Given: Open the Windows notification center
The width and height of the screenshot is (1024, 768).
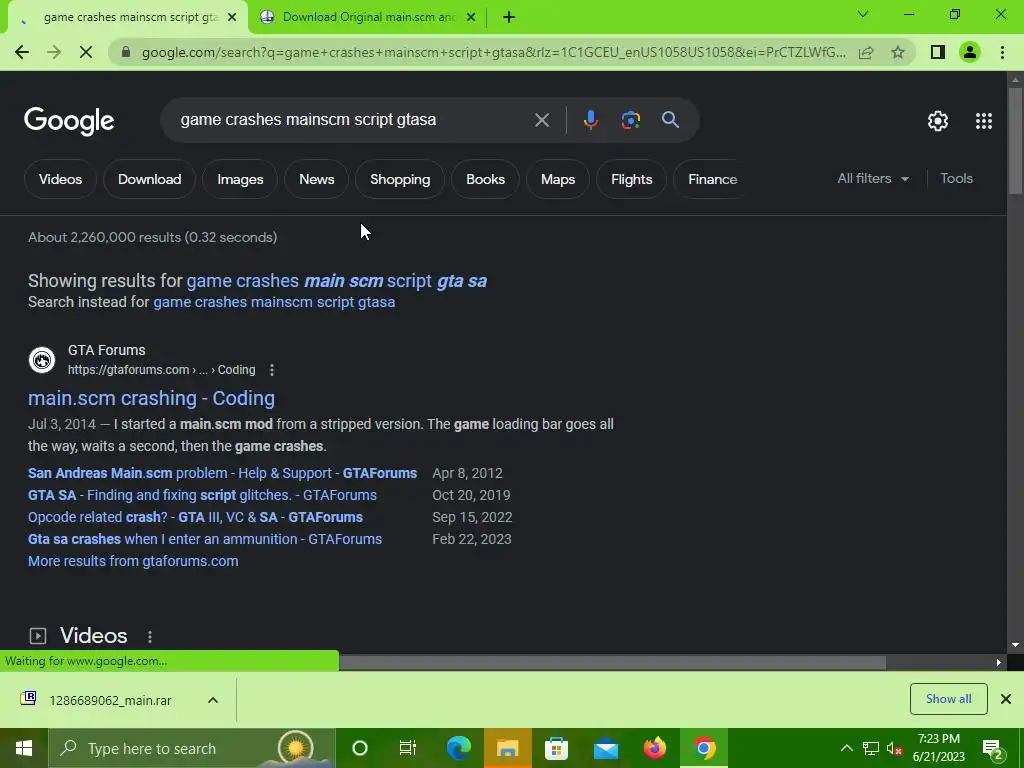Looking at the screenshot, I should pyautogui.click(x=993, y=748).
